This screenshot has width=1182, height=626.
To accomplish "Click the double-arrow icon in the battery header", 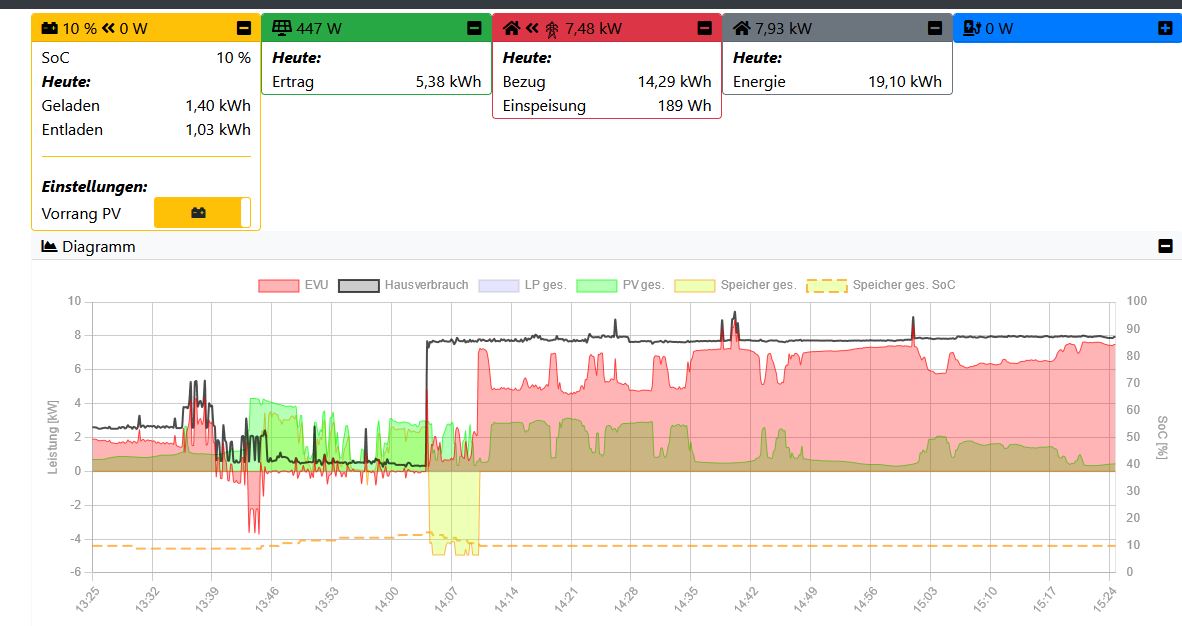I will pos(108,28).
